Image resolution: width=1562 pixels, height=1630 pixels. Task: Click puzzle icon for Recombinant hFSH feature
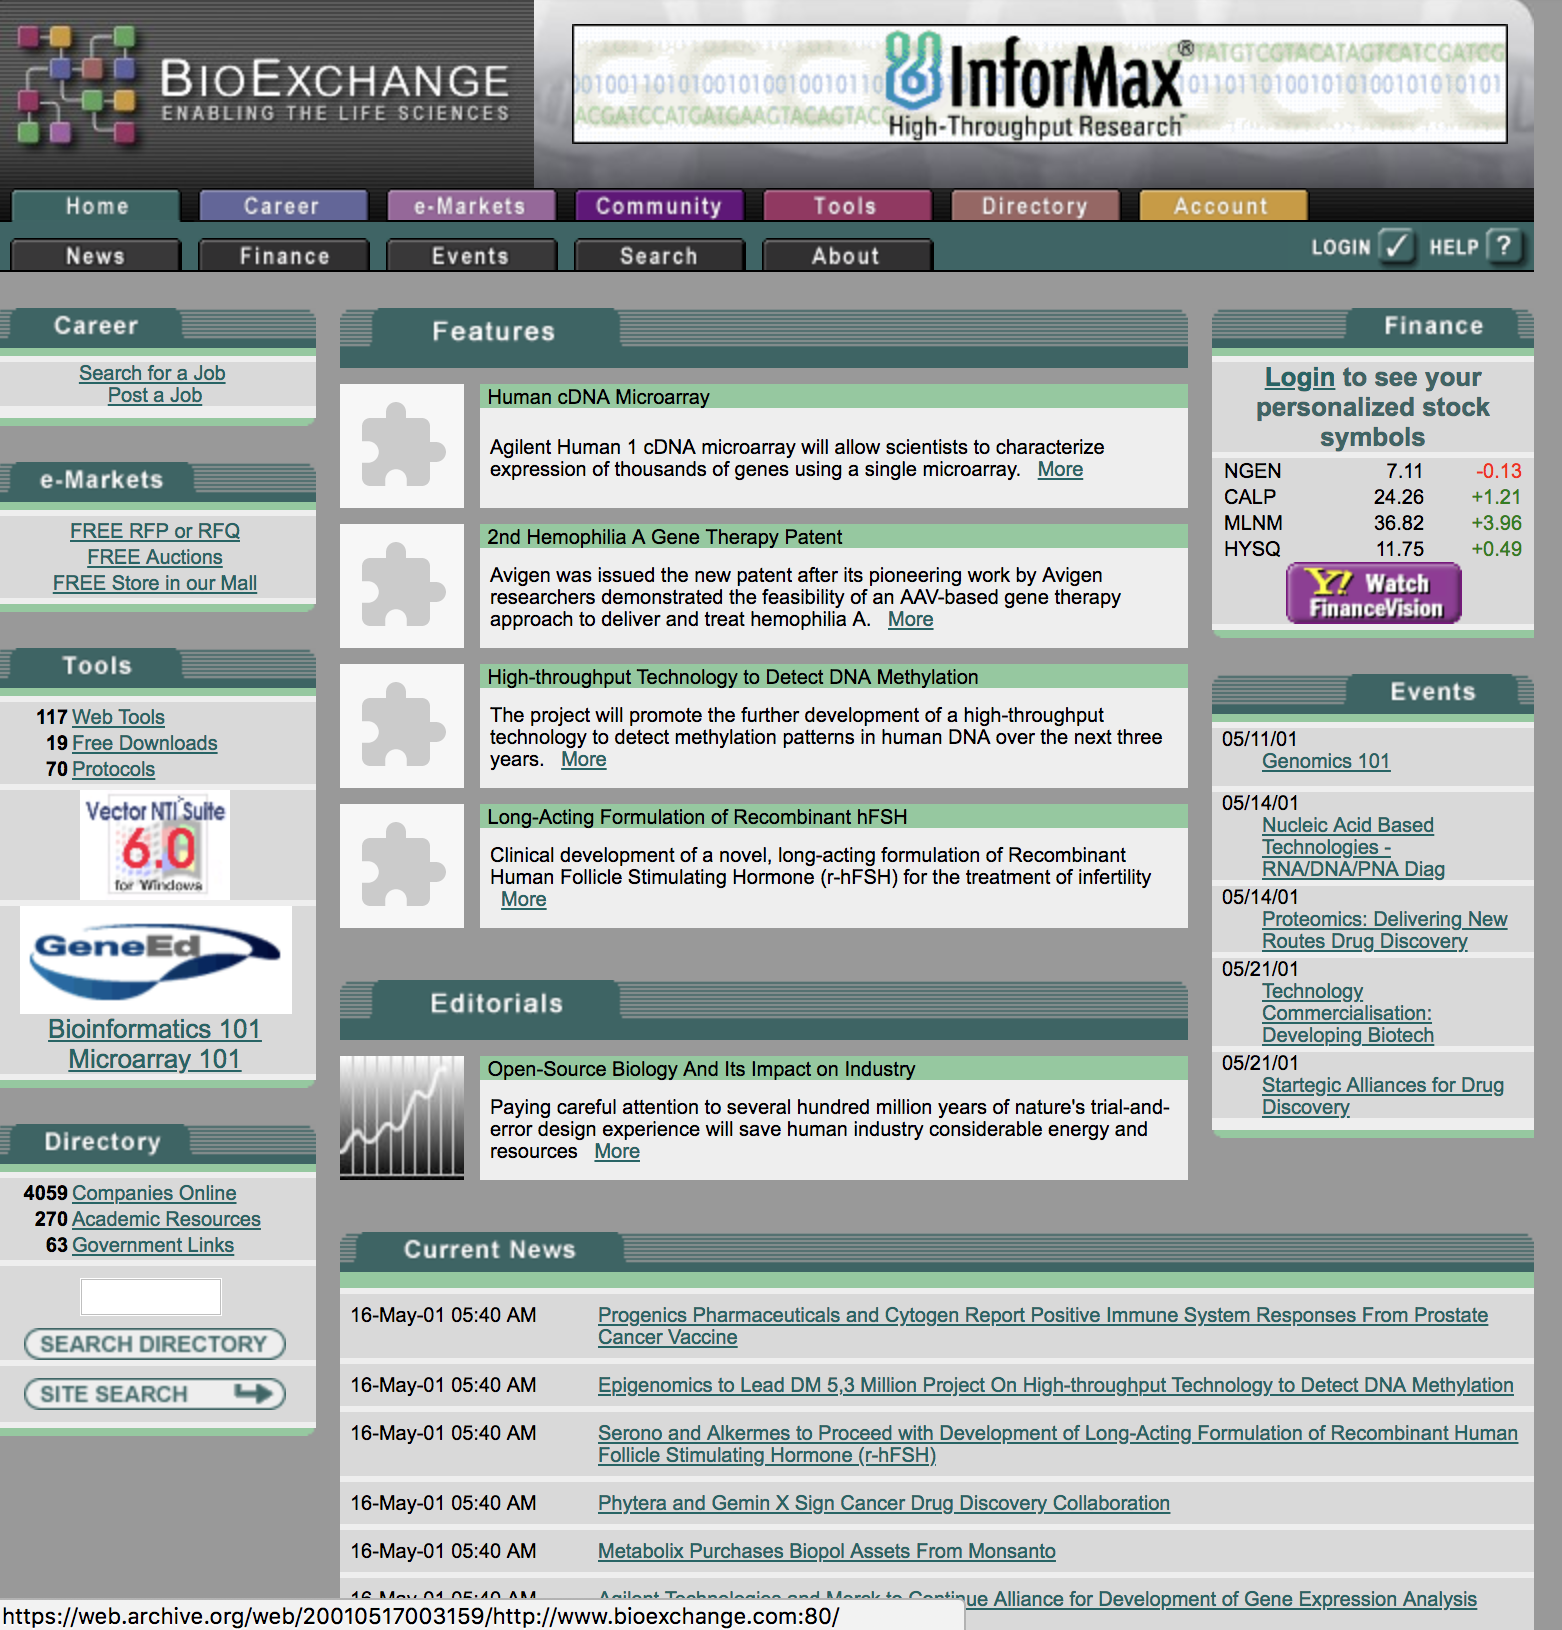point(402,866)
